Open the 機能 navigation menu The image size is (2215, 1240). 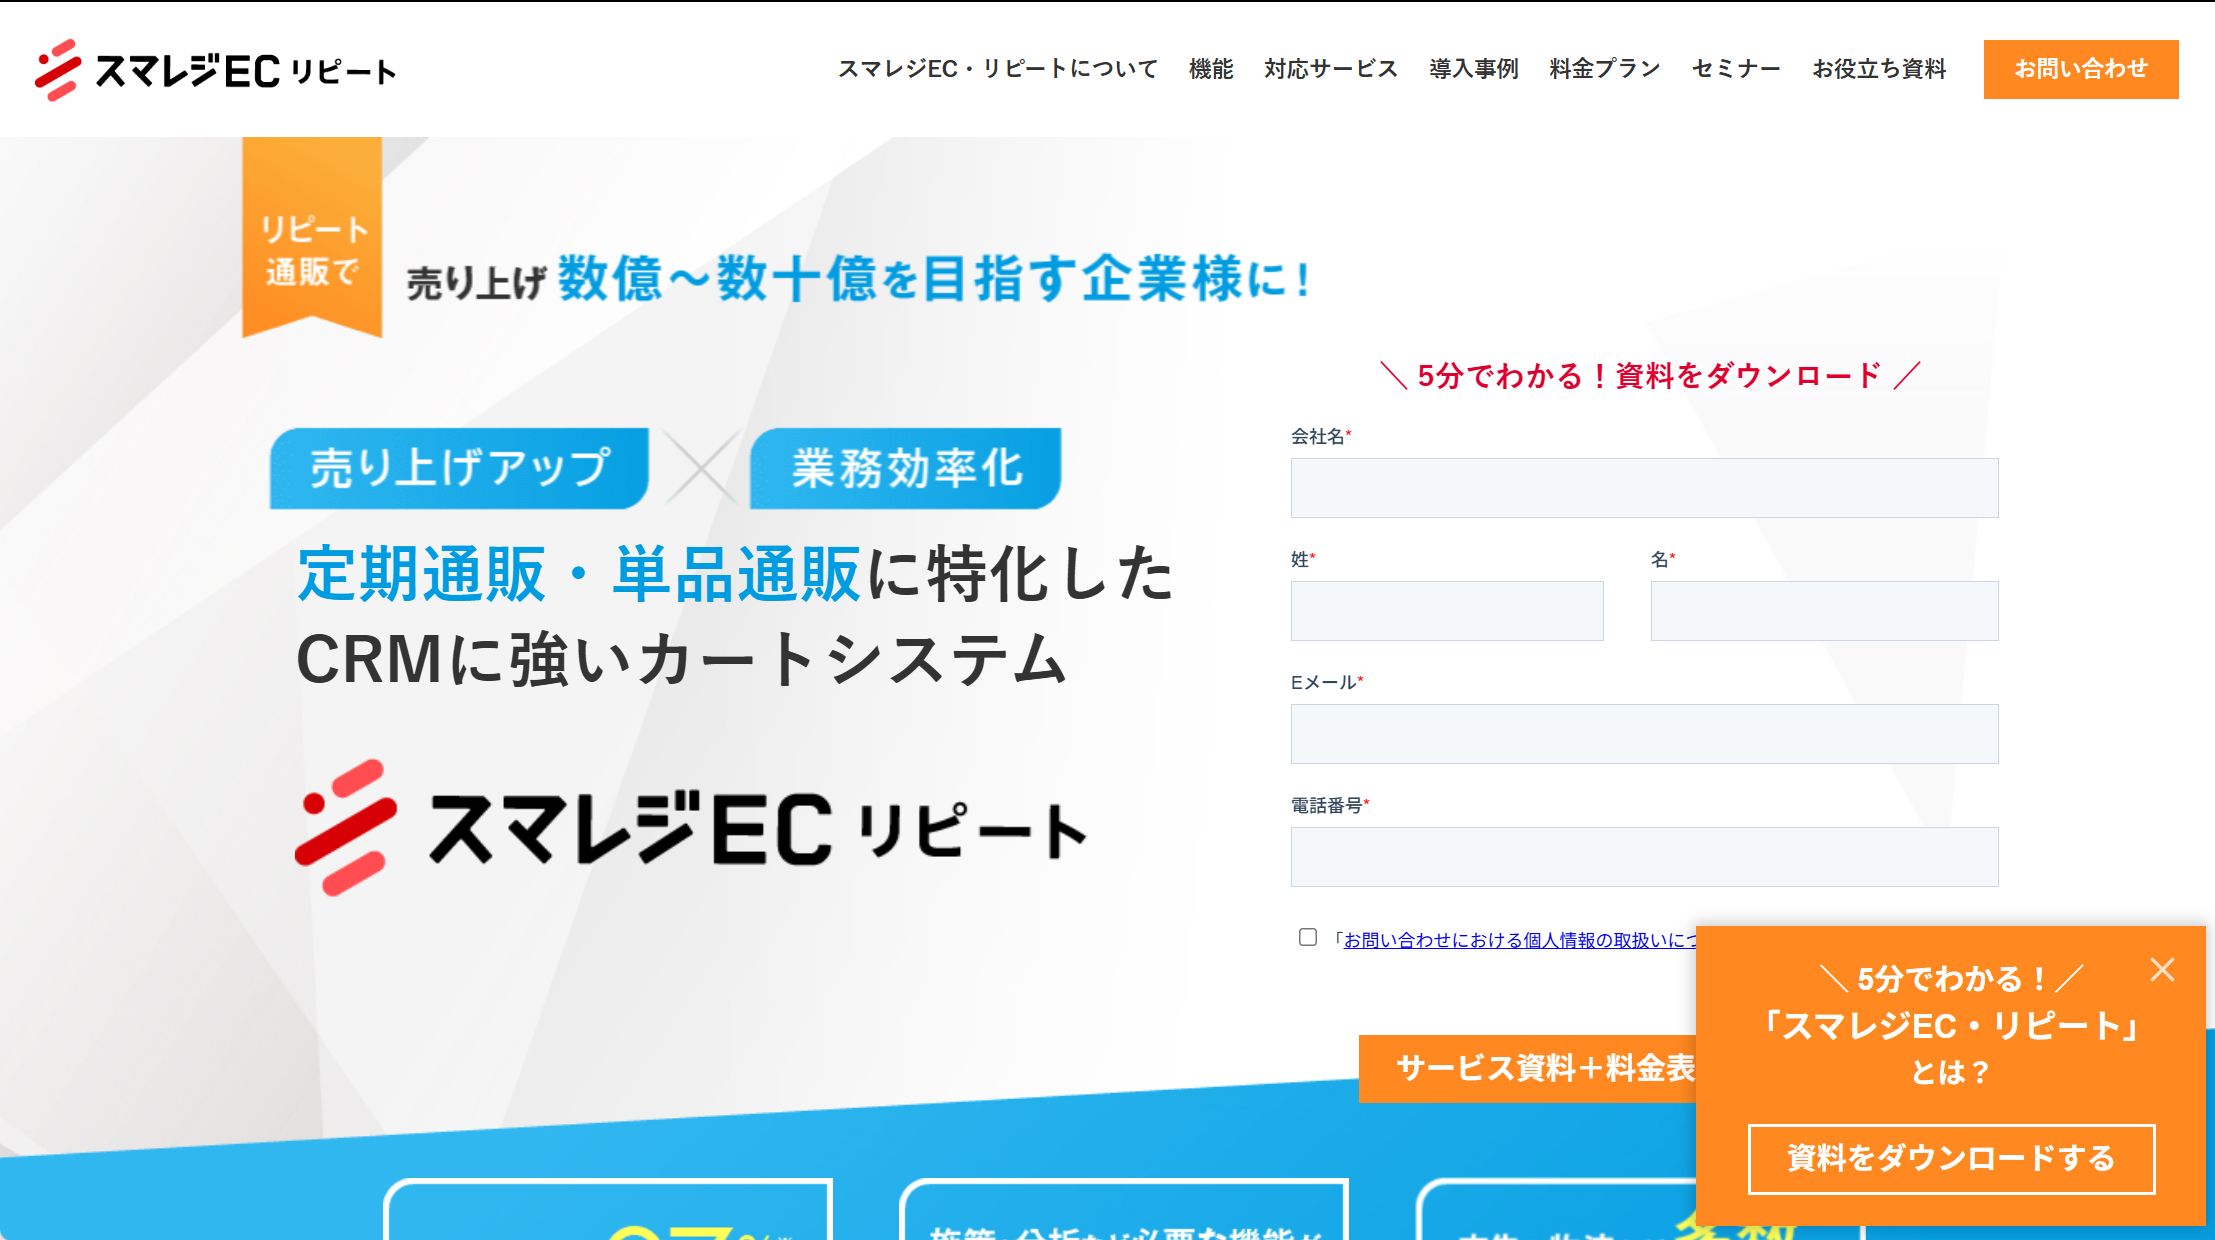click(1211, 69)
